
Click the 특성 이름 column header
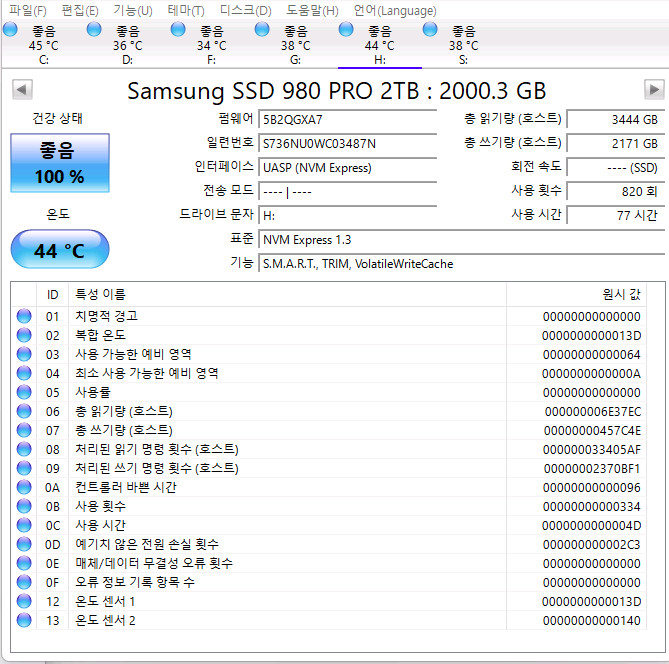pyautogui.click(x=287, y=294)
